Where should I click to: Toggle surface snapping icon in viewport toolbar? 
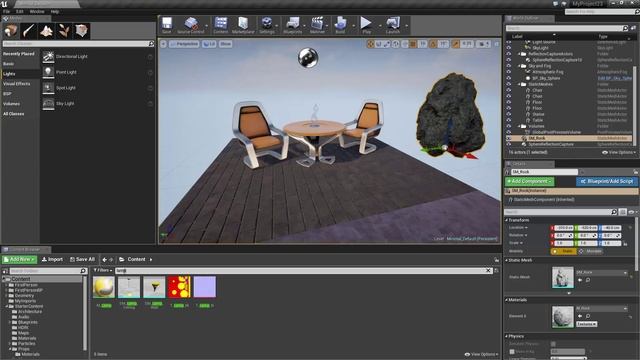pyautogui.click(x=404, y=44)
